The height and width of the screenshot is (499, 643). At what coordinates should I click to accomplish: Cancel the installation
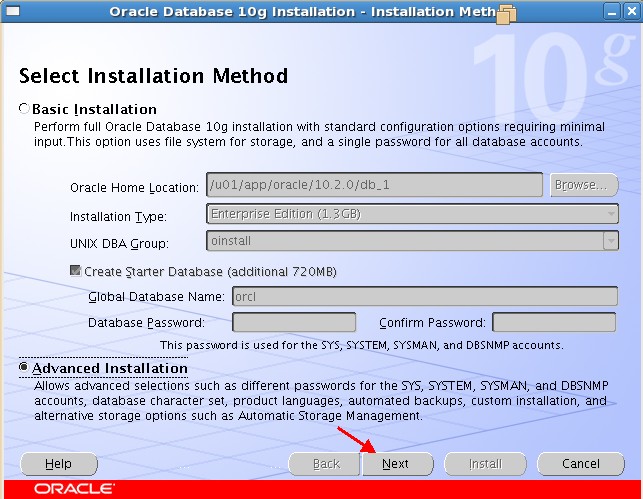coord(581,464)
